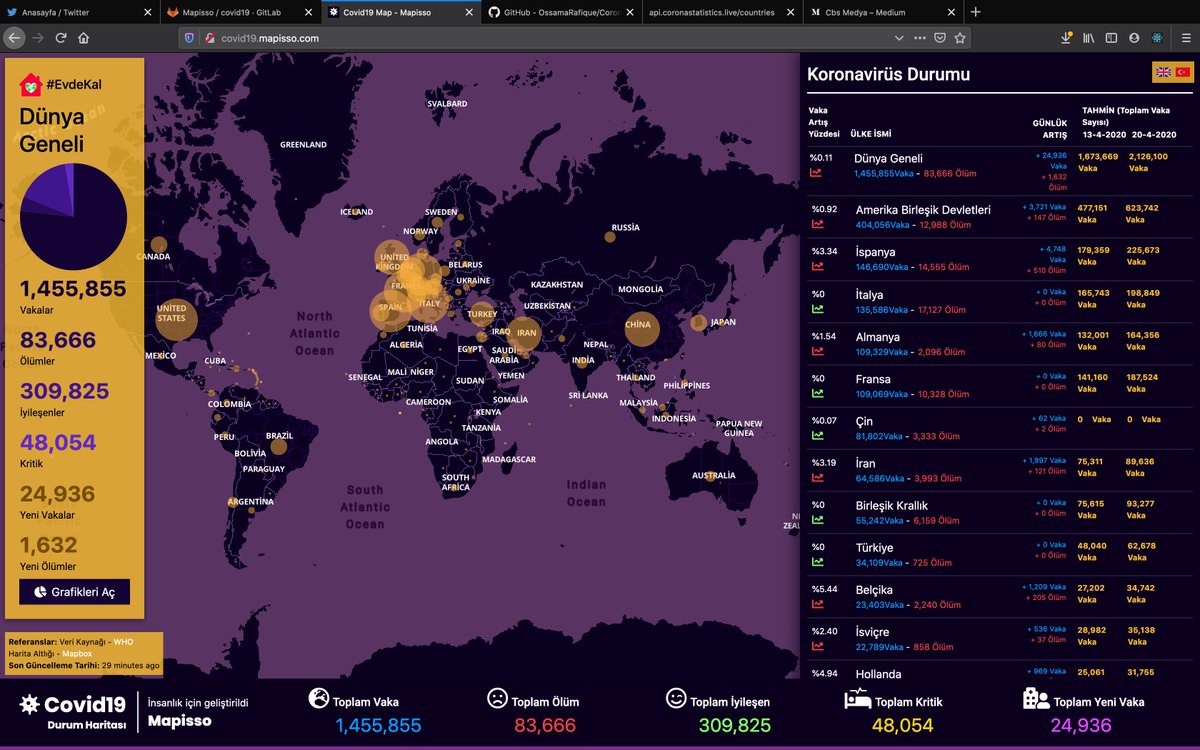
Task: Switch language to Turkish with Turkey flag
Action: [x=1182, y=72]
